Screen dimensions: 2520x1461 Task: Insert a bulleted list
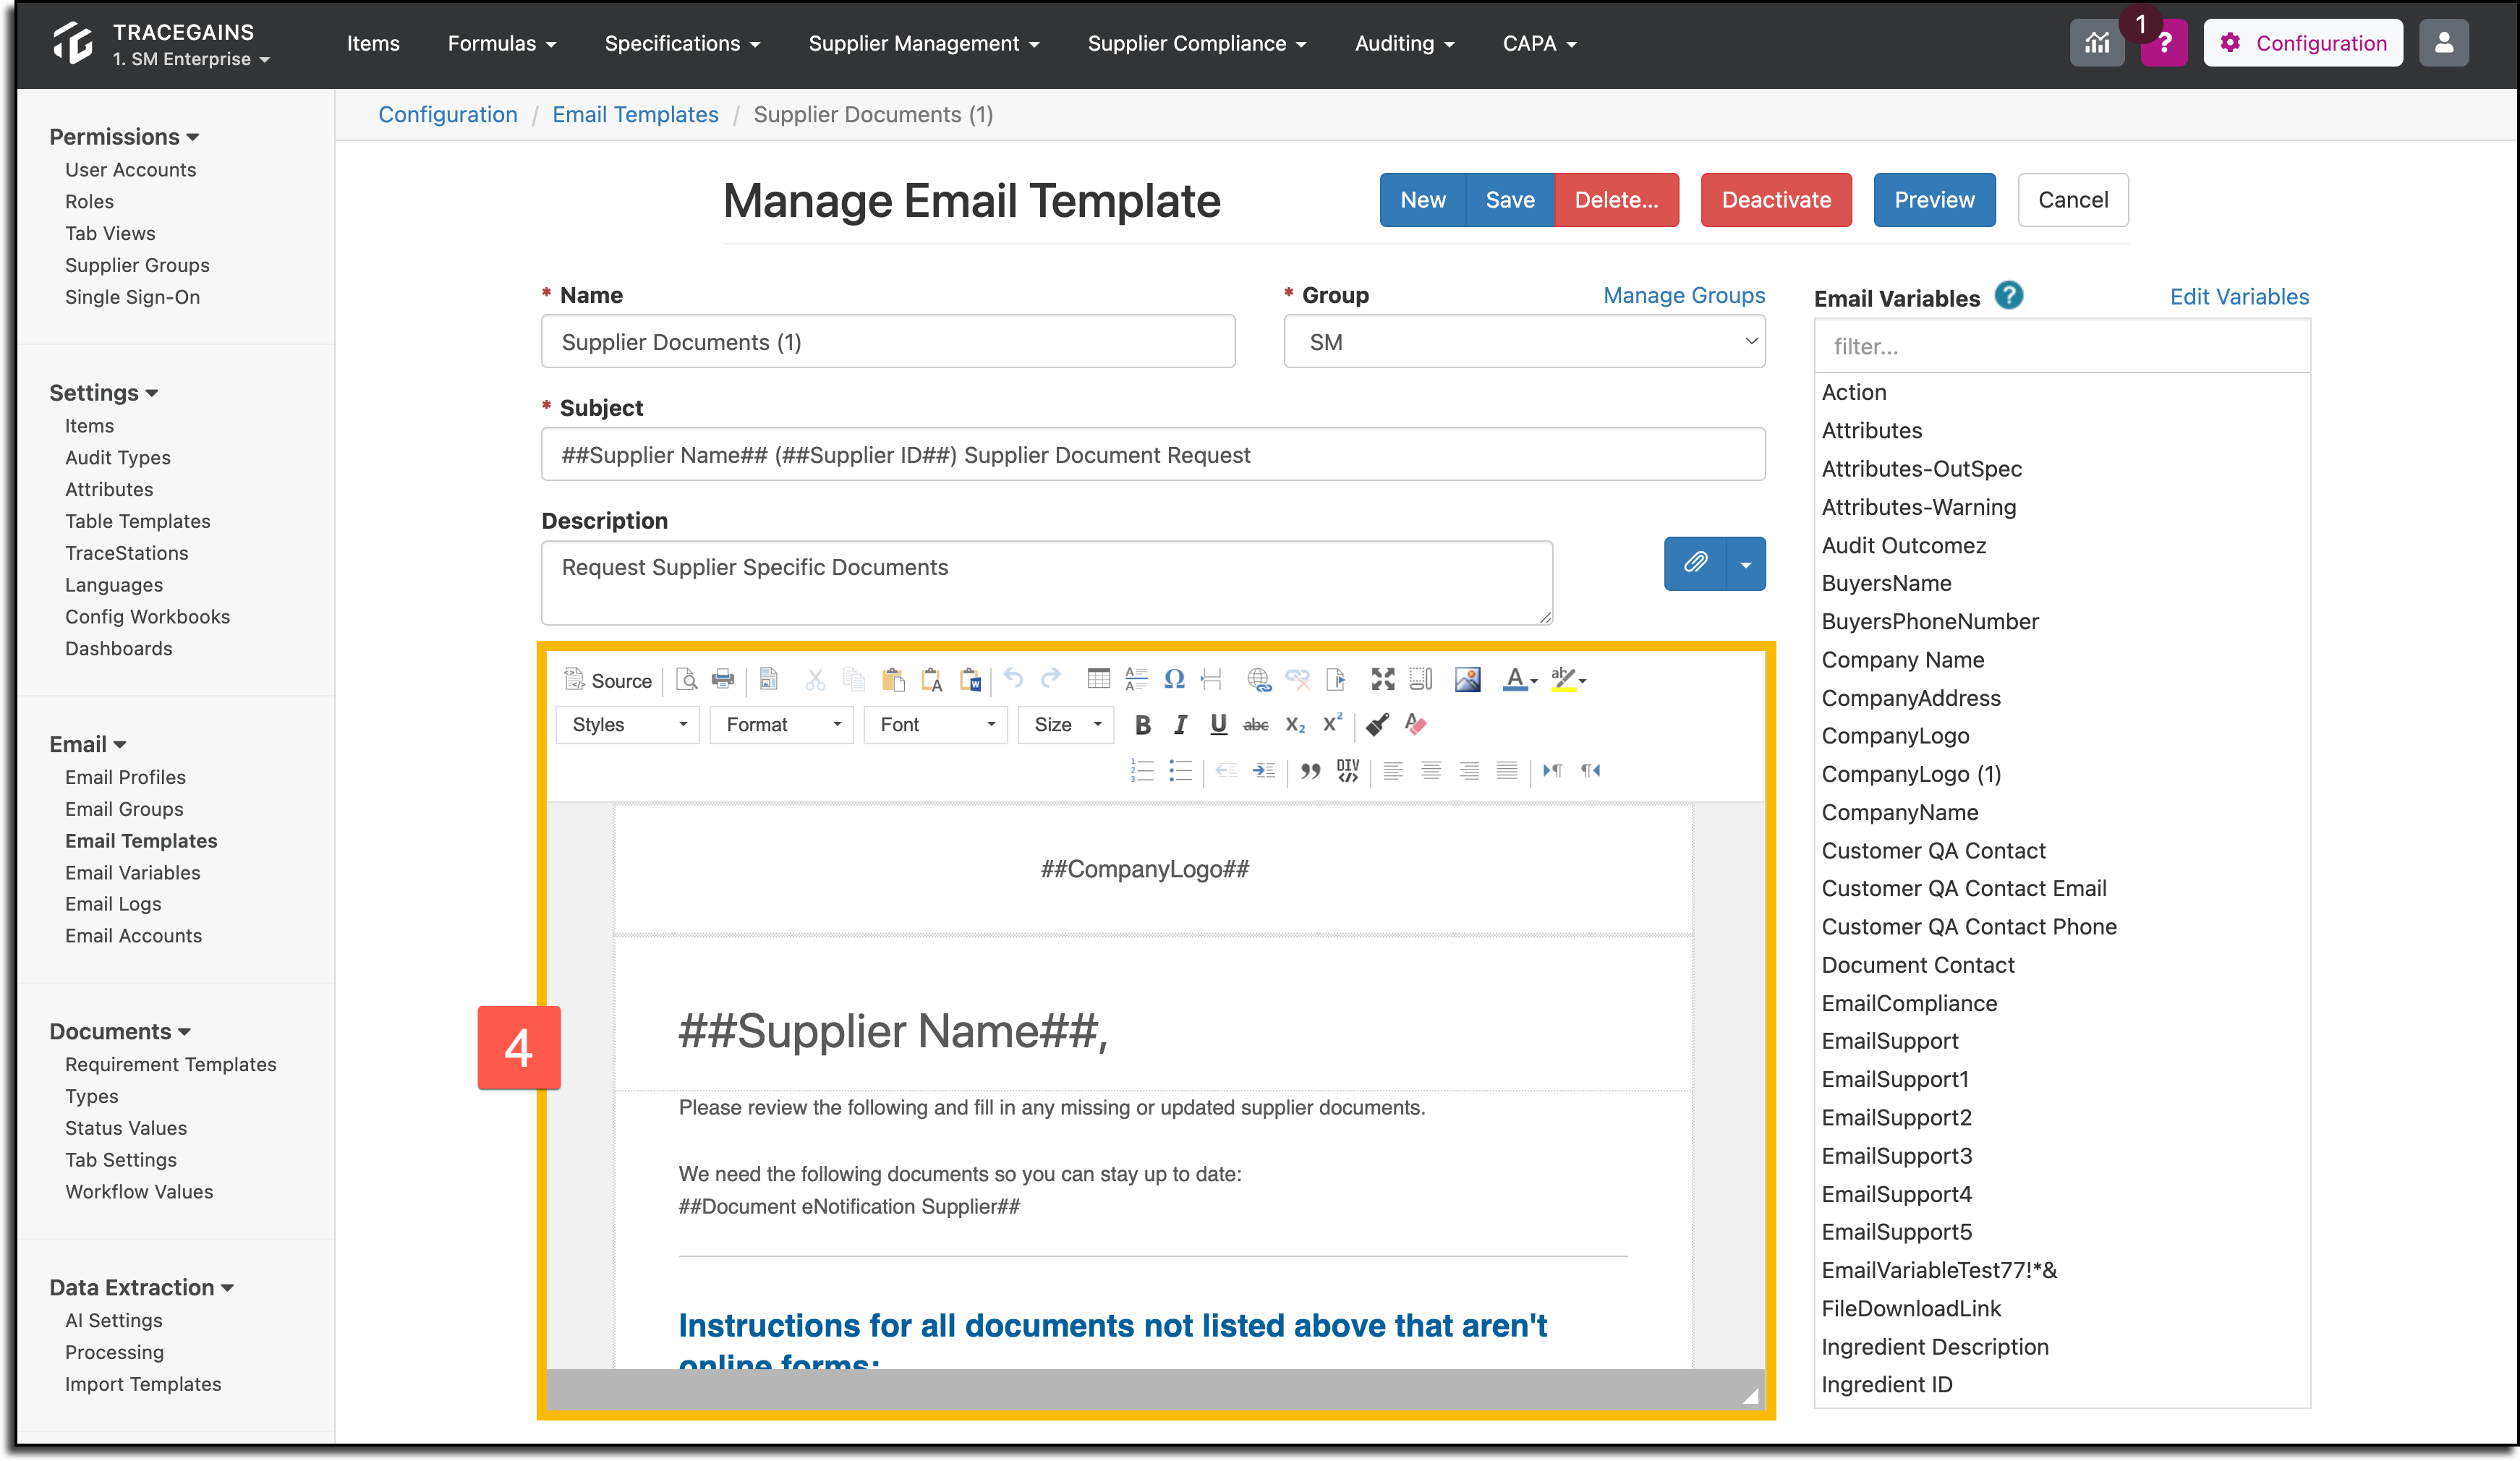(x=1180, y=770)
